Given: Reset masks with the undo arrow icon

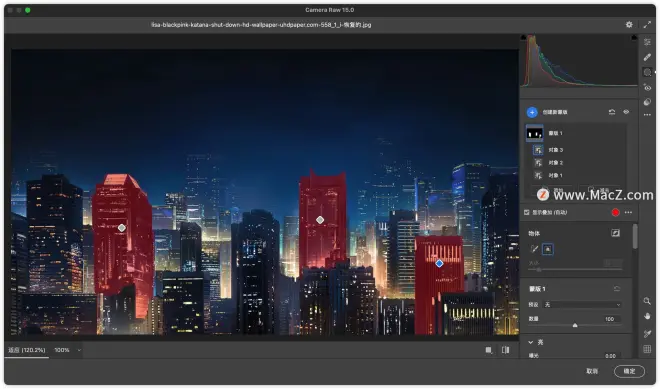Looking at the screenshot, I should pyautogui.click(x=612, y=112).
